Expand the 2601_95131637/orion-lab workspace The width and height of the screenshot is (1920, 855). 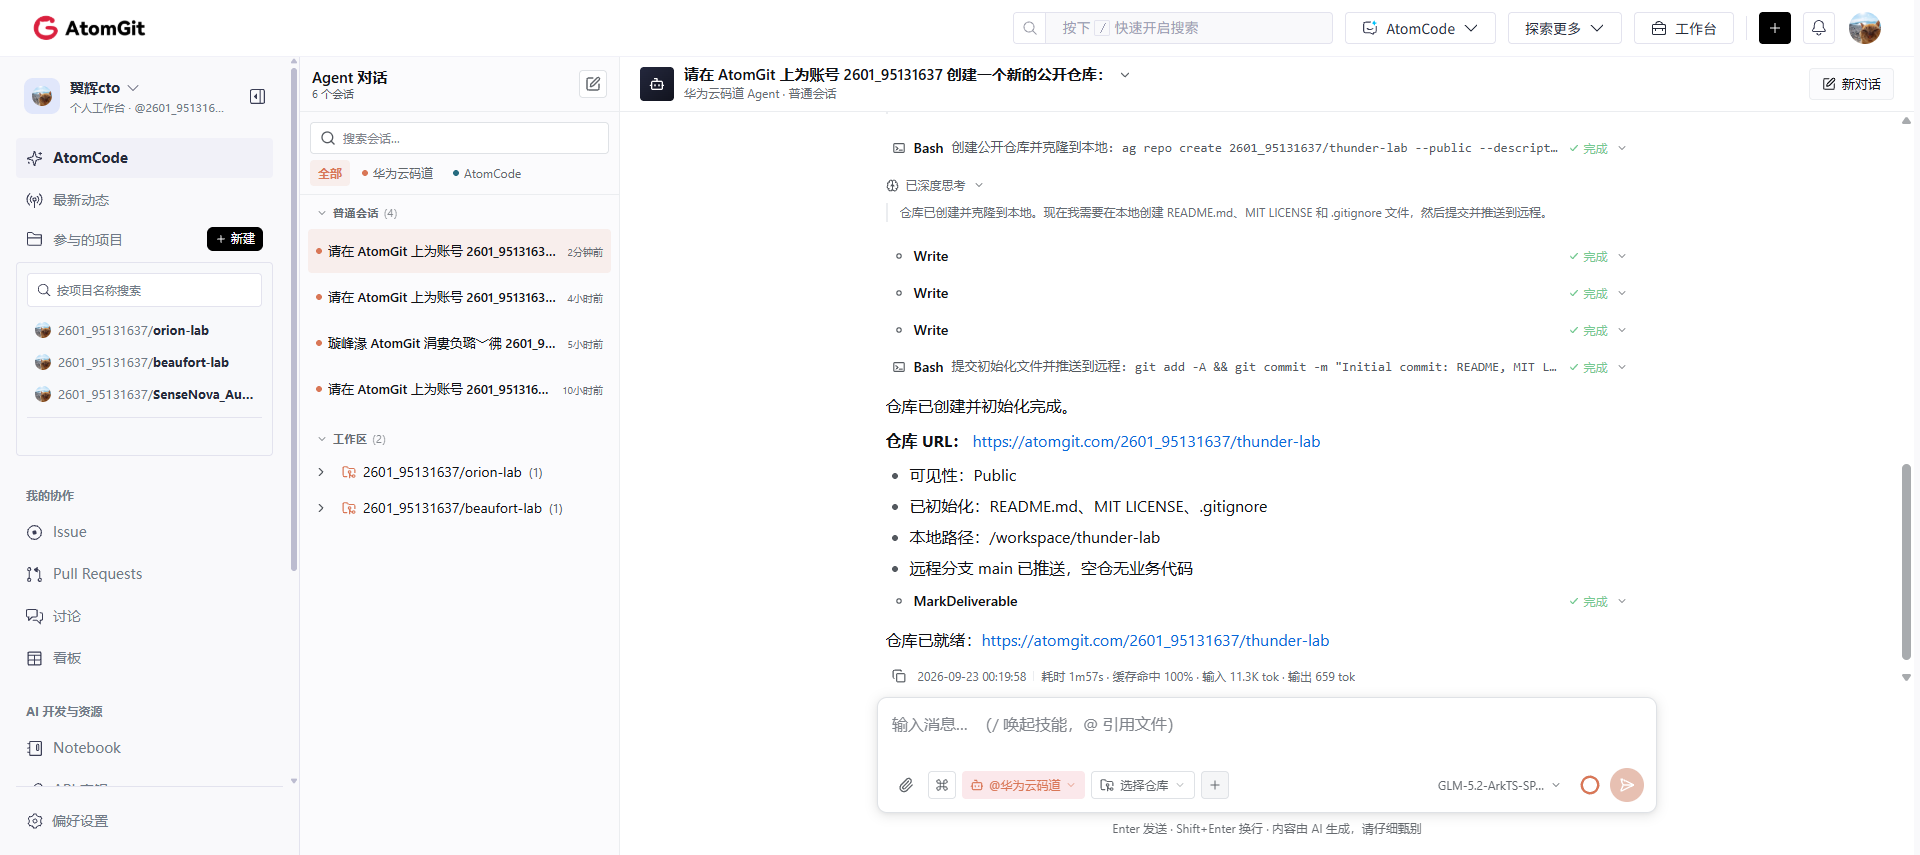tap(321, 472)
